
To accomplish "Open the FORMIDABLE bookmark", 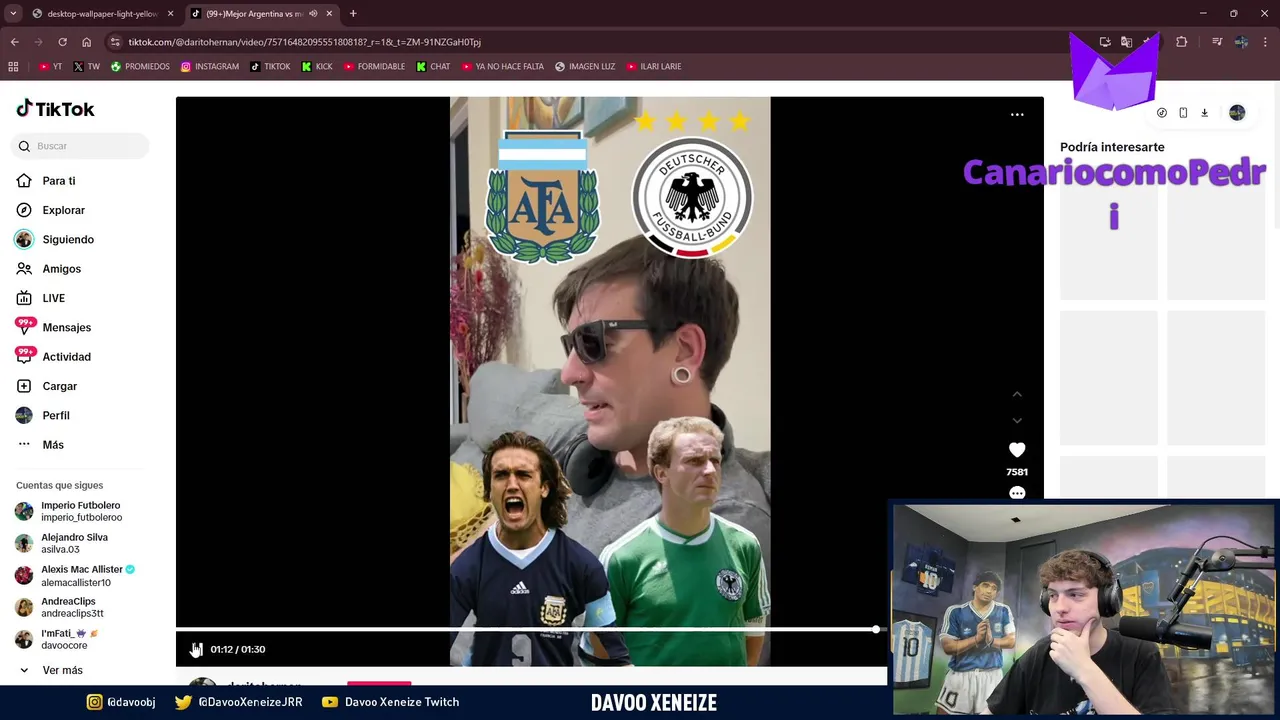I will point(374,67).
